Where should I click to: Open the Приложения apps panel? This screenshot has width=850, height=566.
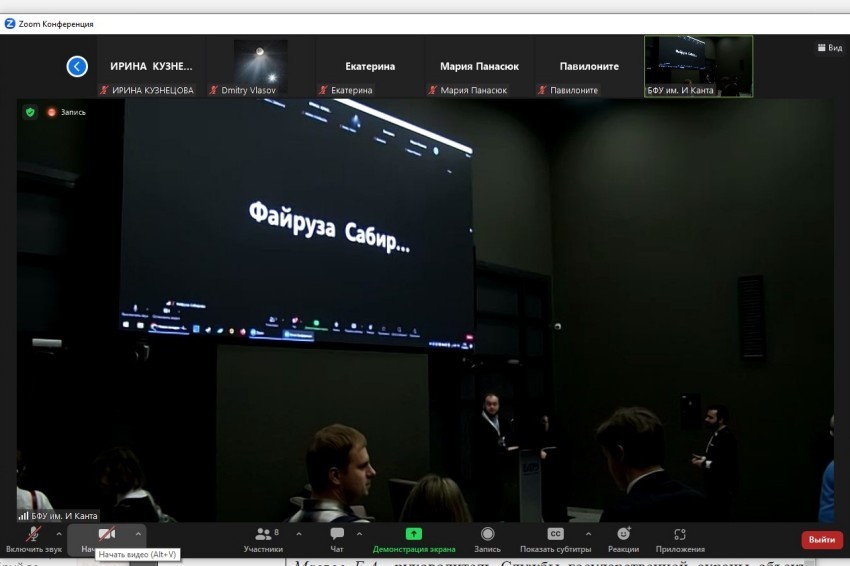(x=680, y=539)
